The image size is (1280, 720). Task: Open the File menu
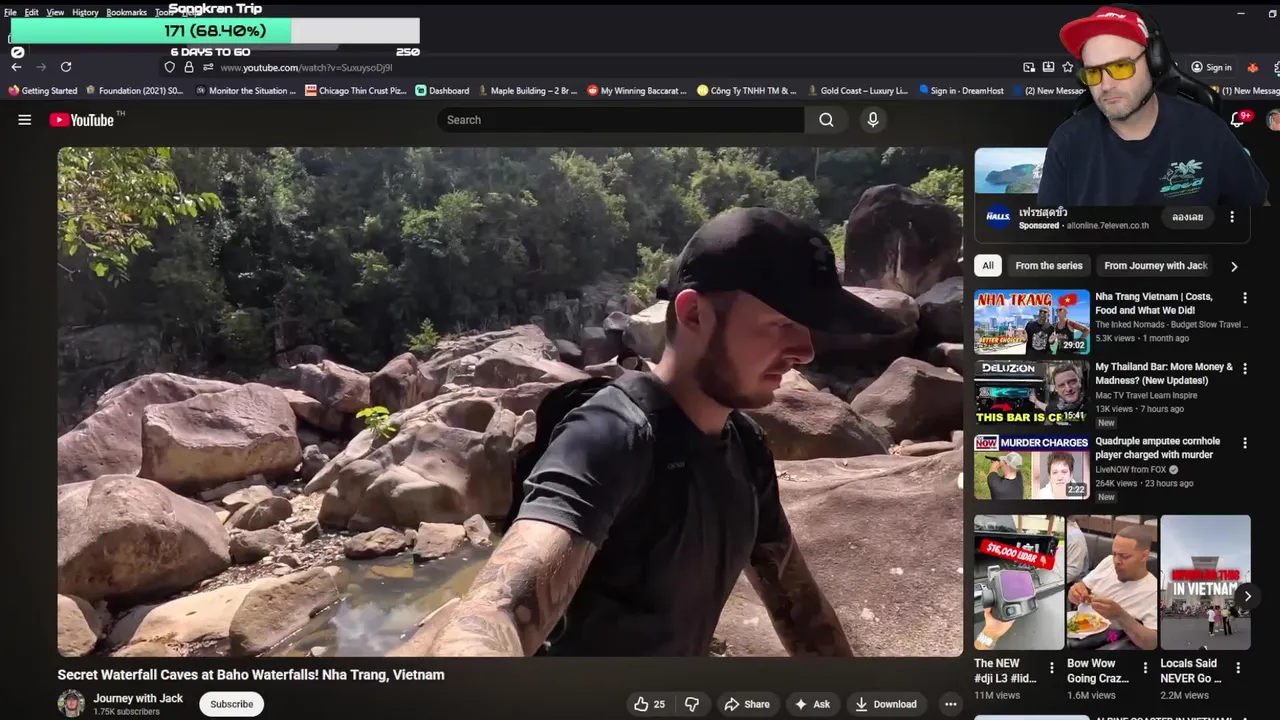coord(10,12)
